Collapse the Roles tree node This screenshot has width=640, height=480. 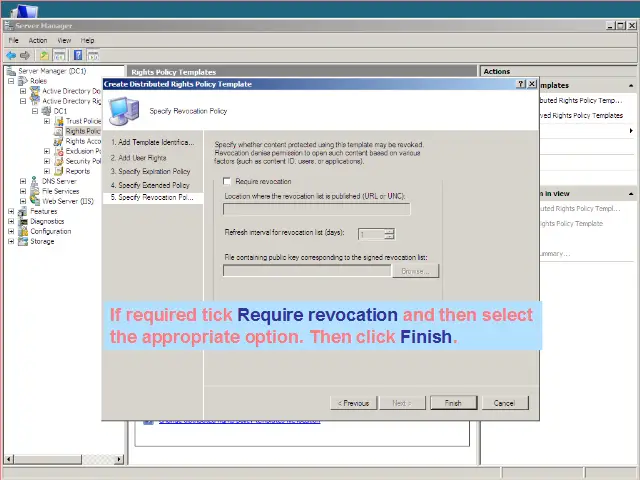[11, 81]
